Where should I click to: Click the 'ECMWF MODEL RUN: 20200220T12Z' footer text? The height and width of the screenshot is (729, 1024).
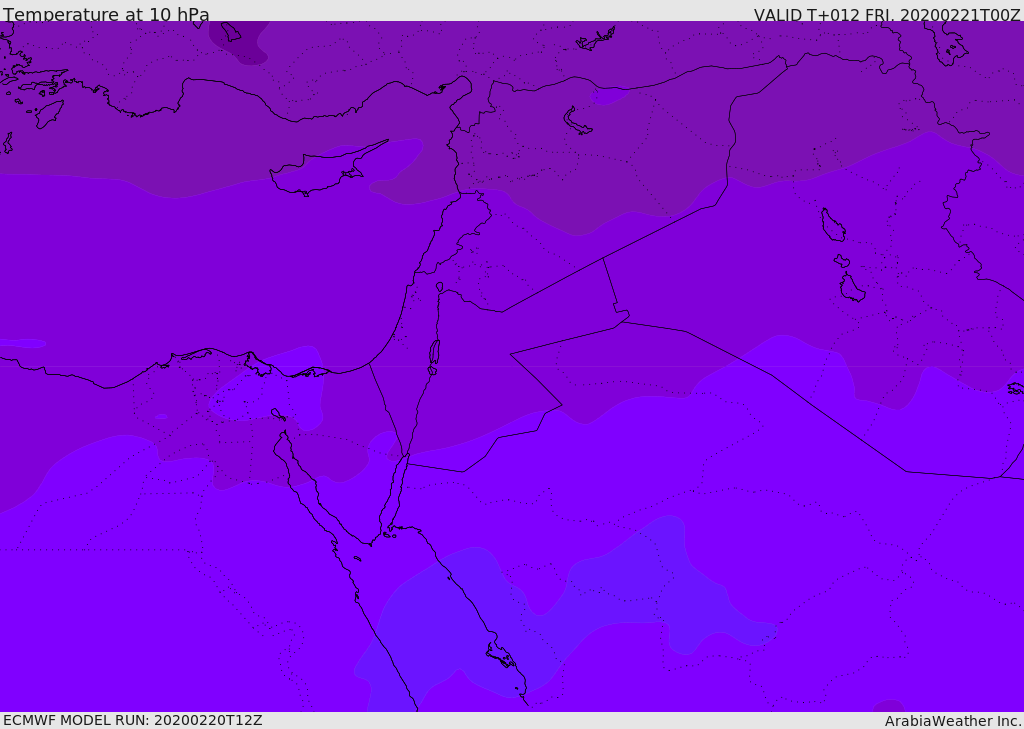coord(133,720)
